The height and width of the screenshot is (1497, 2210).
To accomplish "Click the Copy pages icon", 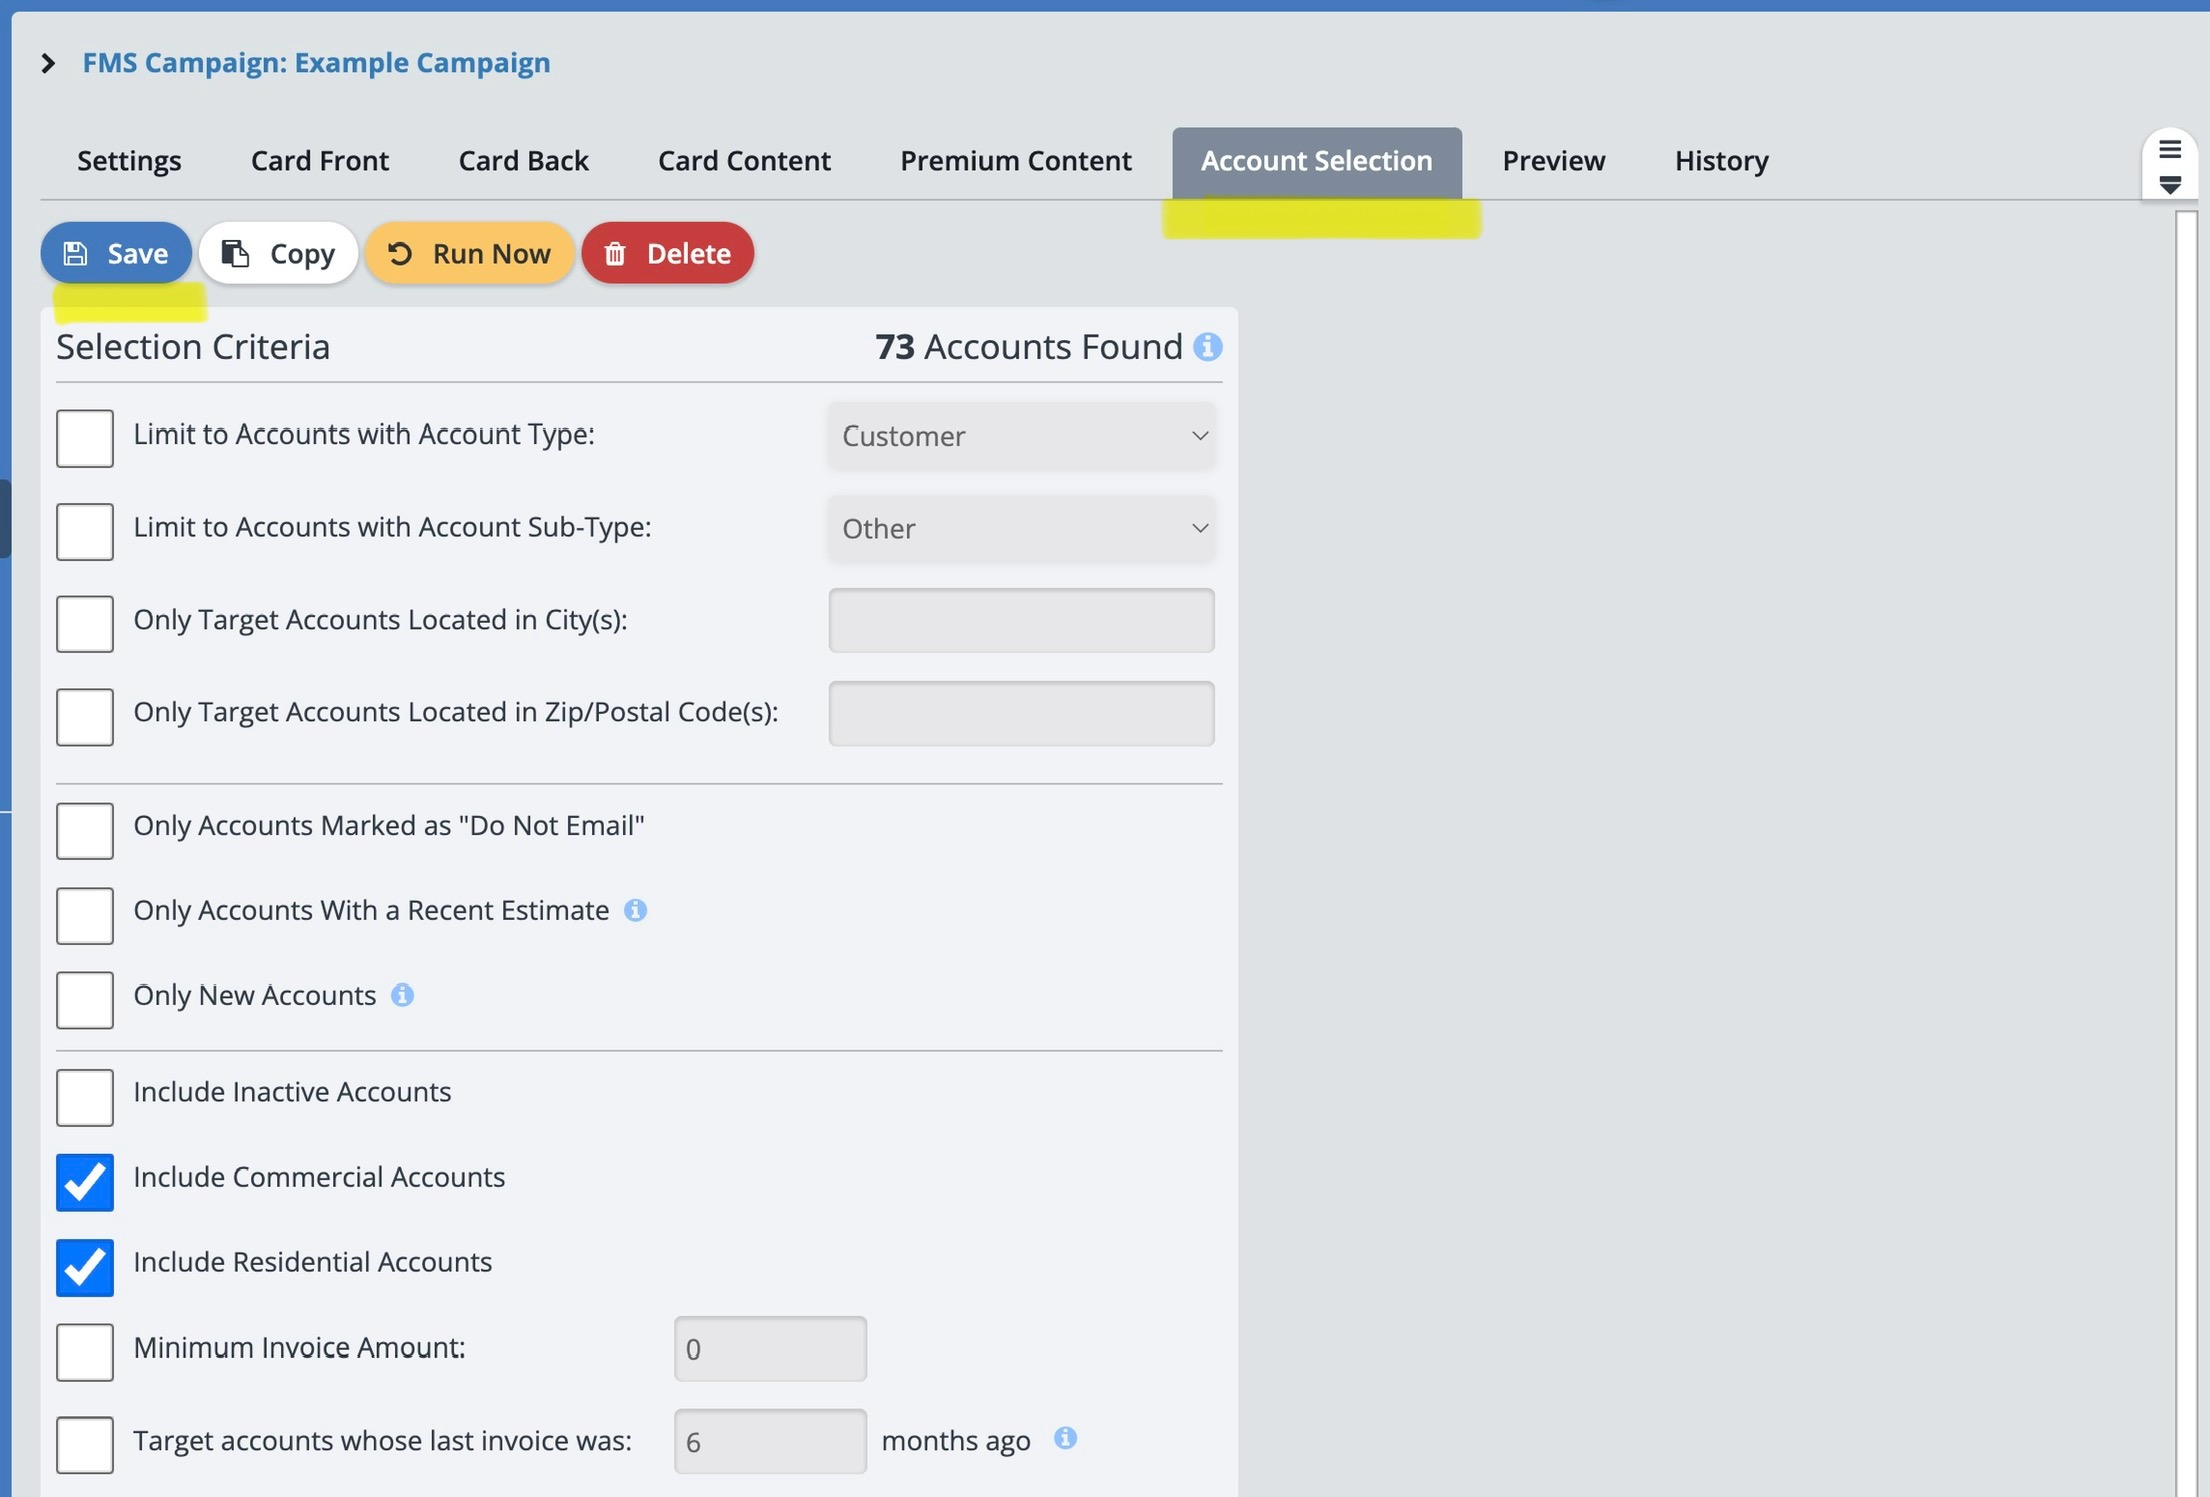I will pos(235,254).
